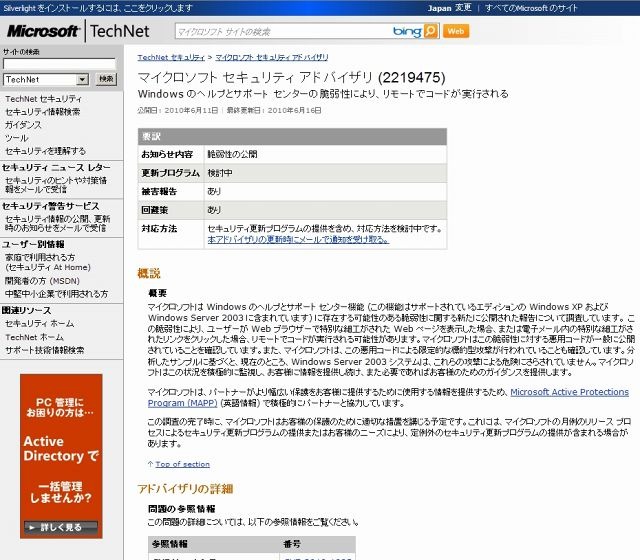Click the security alert email notification link
This screenshot has height=560, width=640.
pos(58,223)
